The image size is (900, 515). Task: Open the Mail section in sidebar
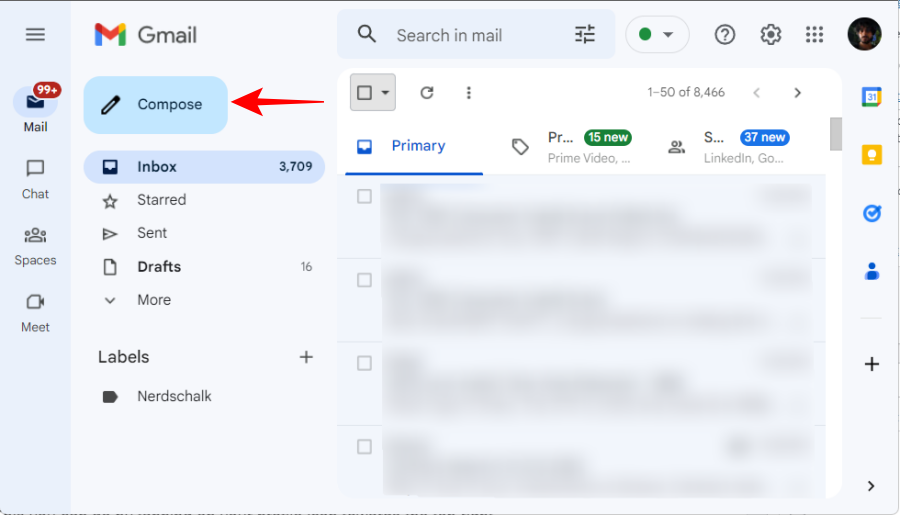(x=35, y=108)
